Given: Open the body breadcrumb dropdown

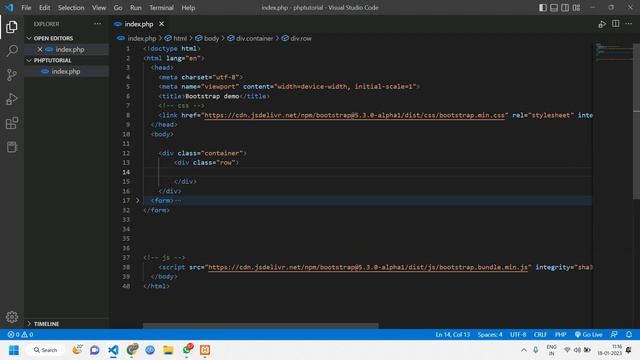Looking at the screenshot, I should coord(207,38).
